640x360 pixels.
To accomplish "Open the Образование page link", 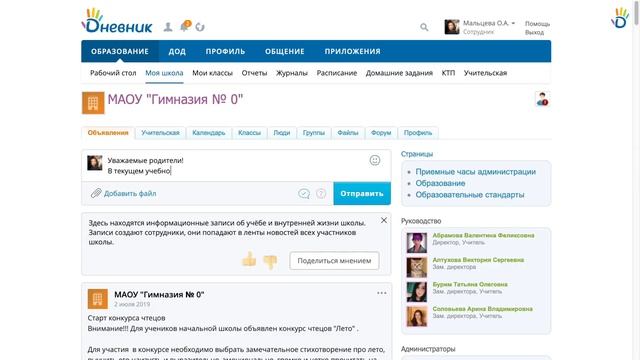I will pyautogui.click(x=440, y=183).
